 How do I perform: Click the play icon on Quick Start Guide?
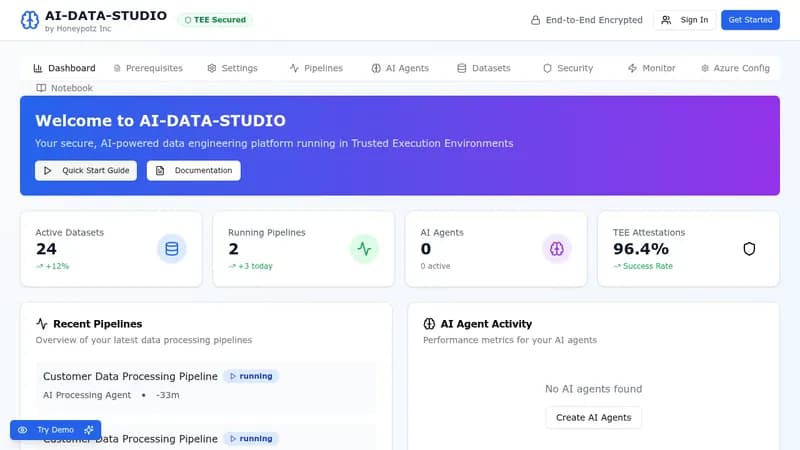[47, 170]
